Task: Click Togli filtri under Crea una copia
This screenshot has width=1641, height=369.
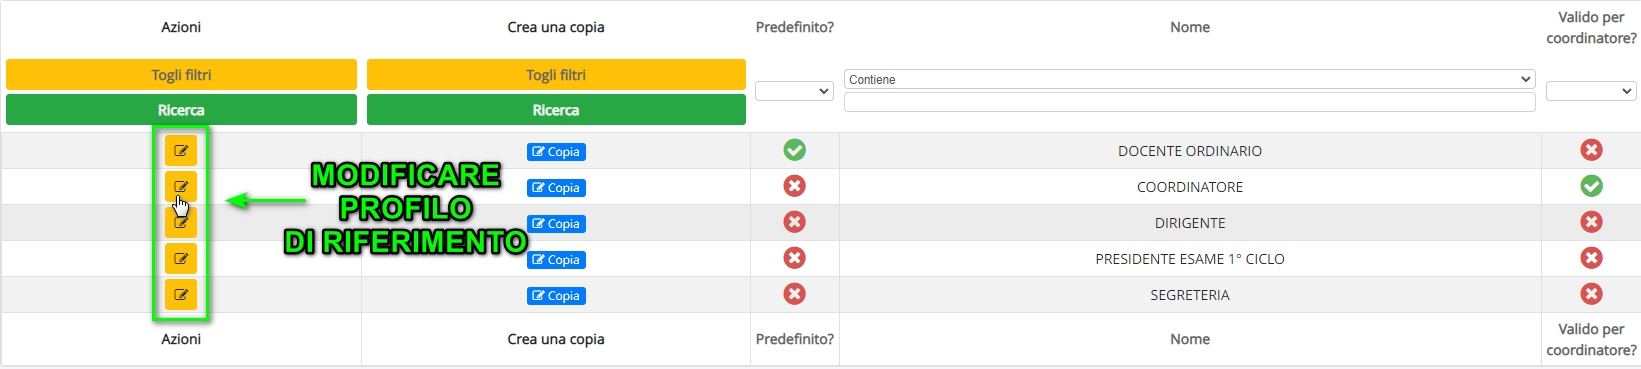Action: coord(556,75)
